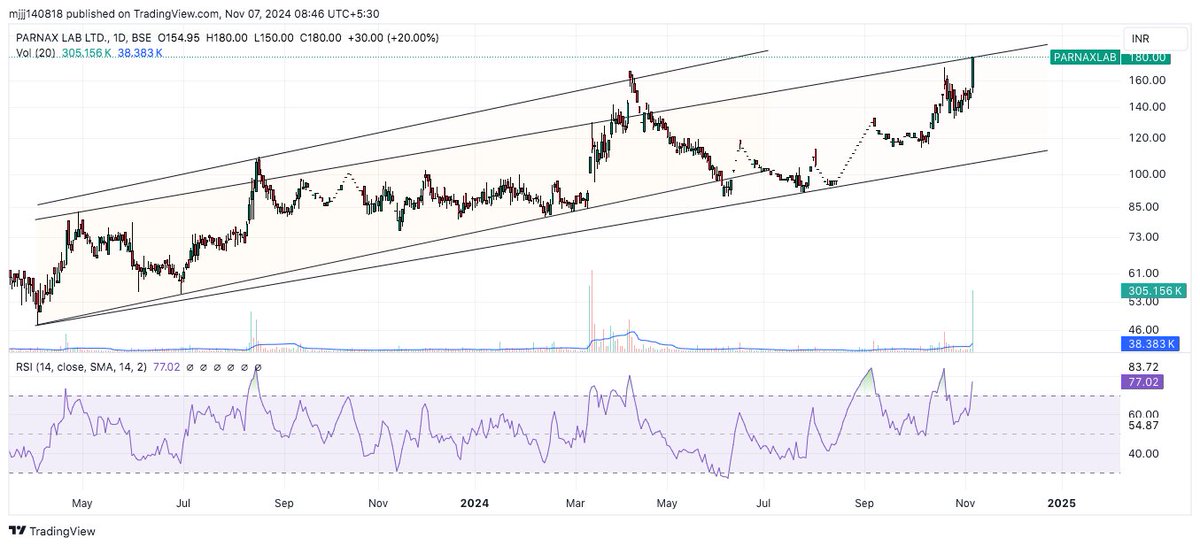Click the 120.00 price axis label
Image resolution: width=1200 pixels, height=546 pixels.
[x=1148, y=137]
